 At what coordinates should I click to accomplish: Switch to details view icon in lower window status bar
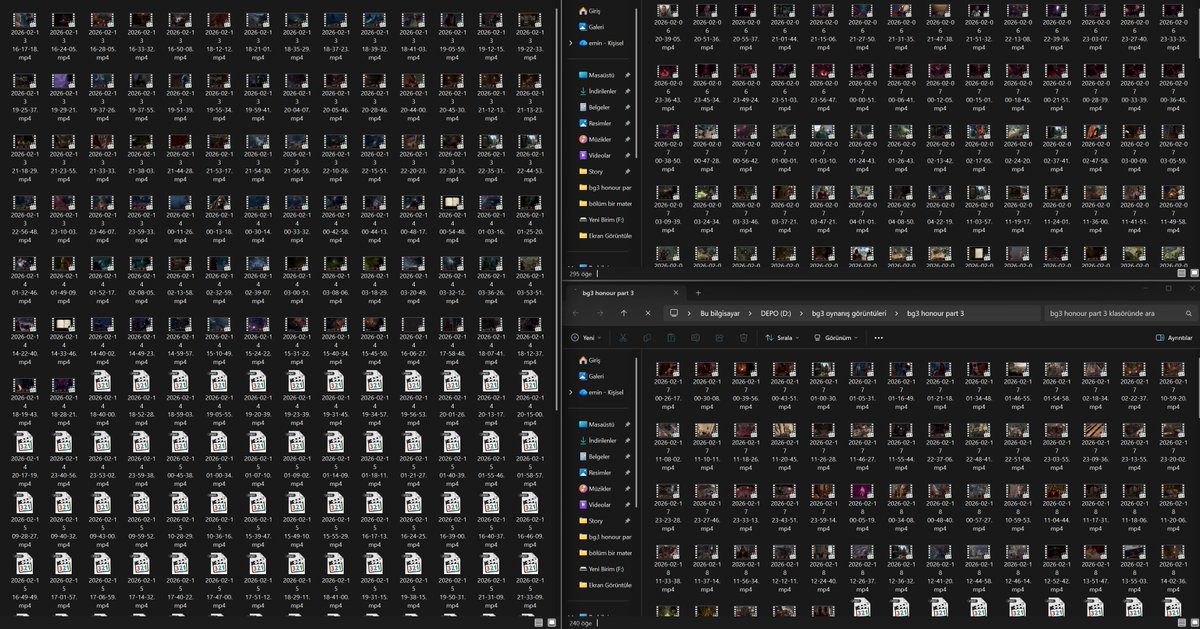(1181, 622)
